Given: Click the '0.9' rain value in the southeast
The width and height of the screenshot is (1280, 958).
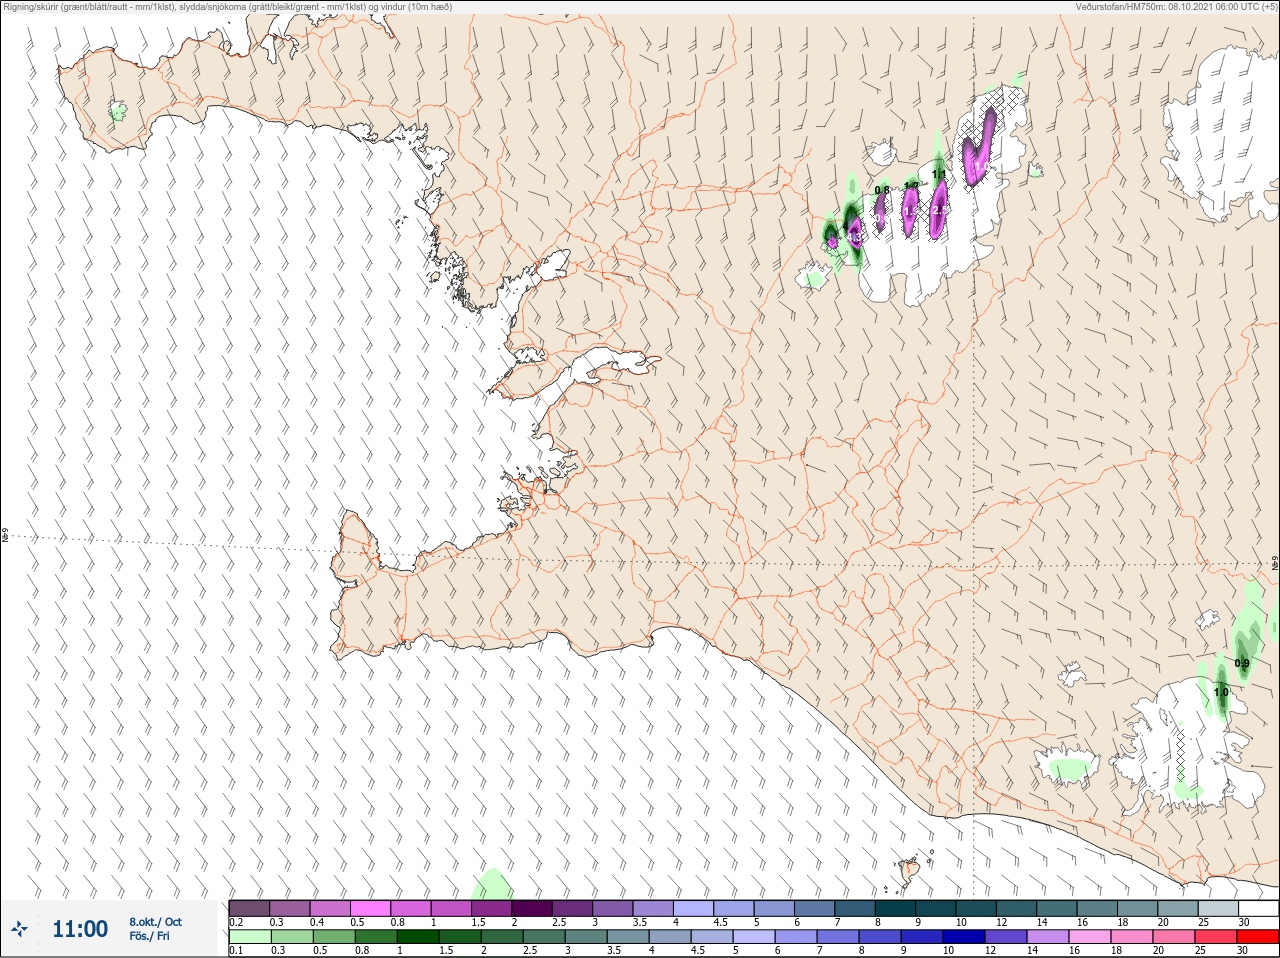Looking at the screenshot, I should (x=1242, y=663).
